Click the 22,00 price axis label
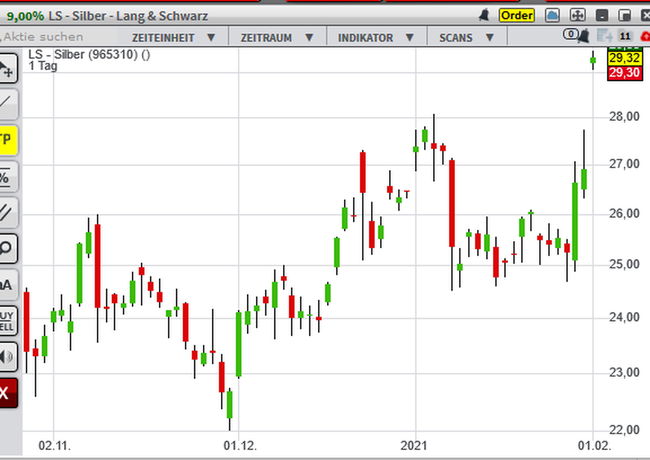Image resolution: width=650 pixels, height=460 pixels. (624, 430)
